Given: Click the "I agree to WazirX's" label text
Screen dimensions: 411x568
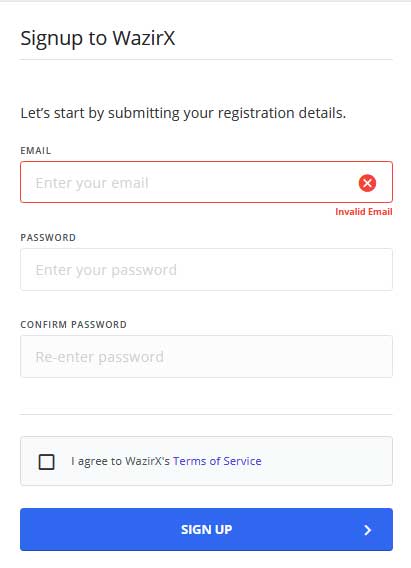Looking at the screenshot, I should pyautogui.click(x=121, y=461).
